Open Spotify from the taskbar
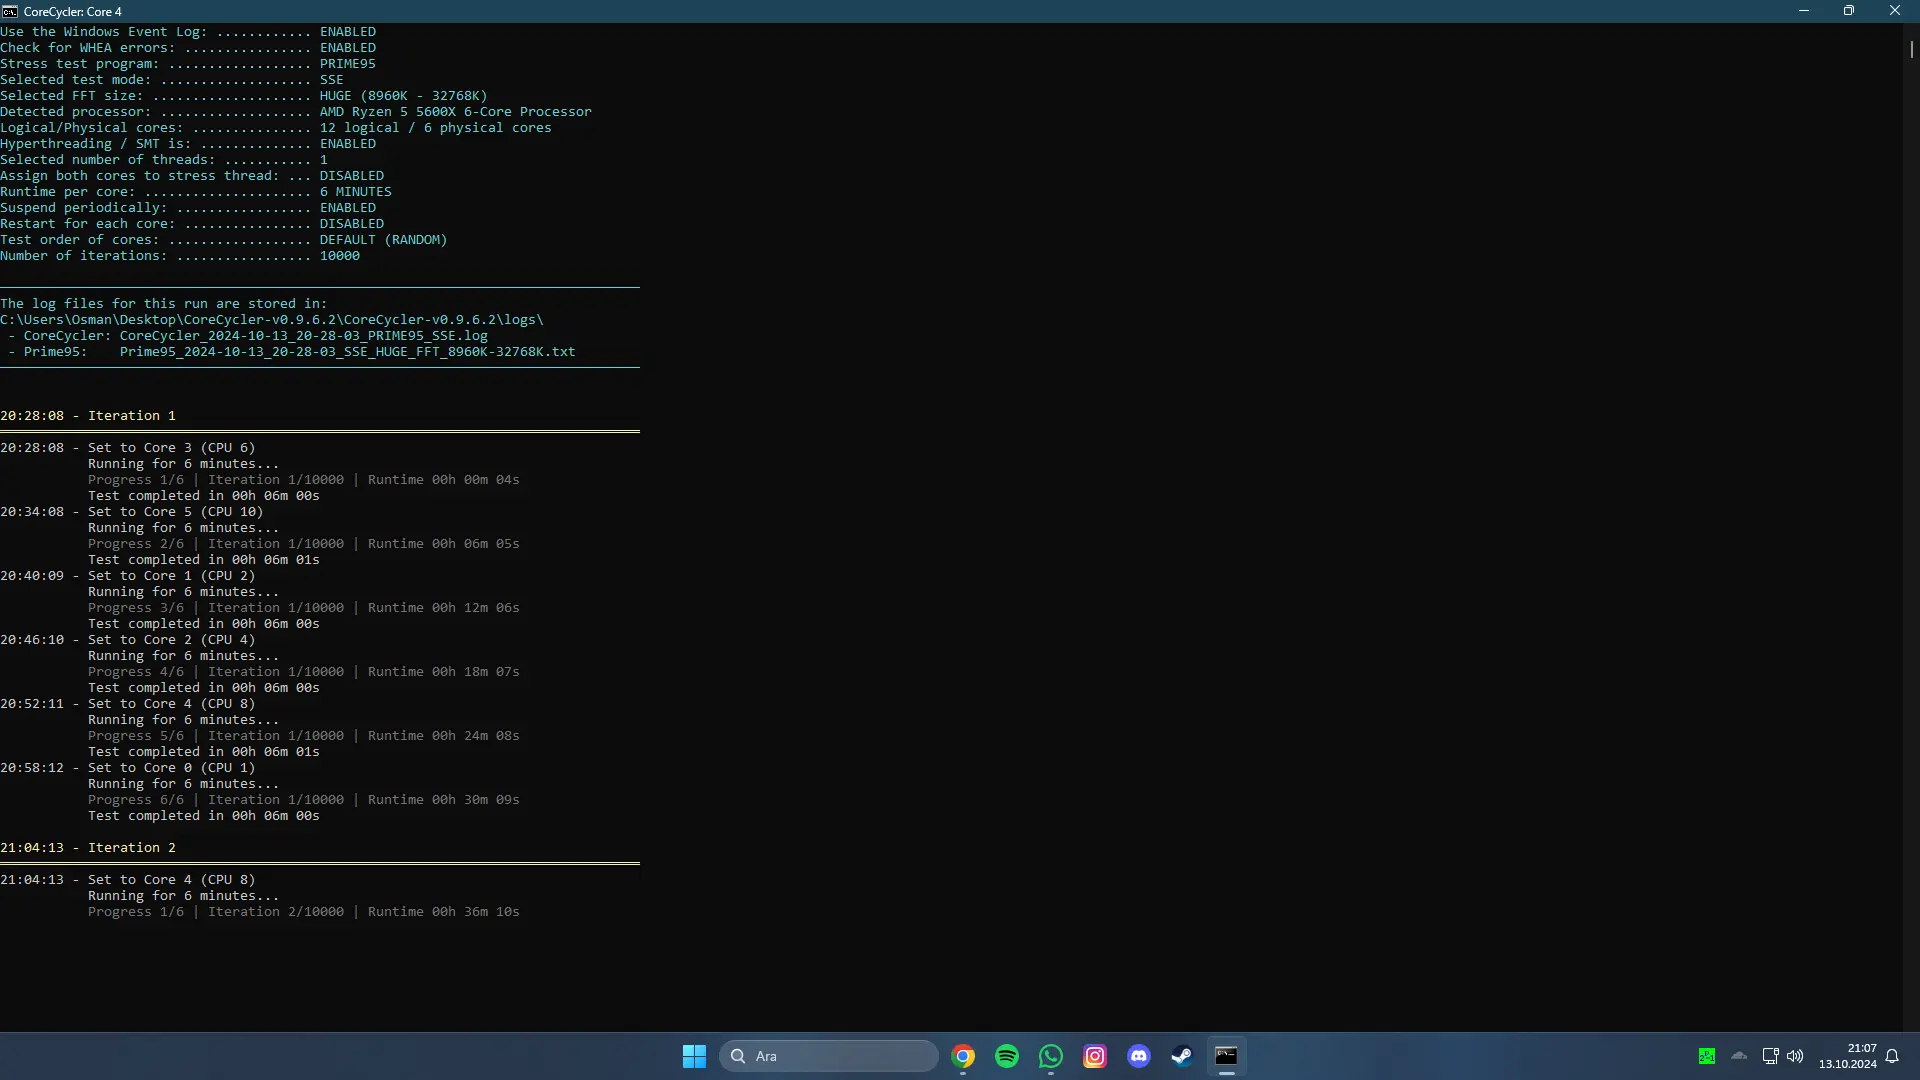This screenshot has width=1920, height=1080. [1007, 1056]
